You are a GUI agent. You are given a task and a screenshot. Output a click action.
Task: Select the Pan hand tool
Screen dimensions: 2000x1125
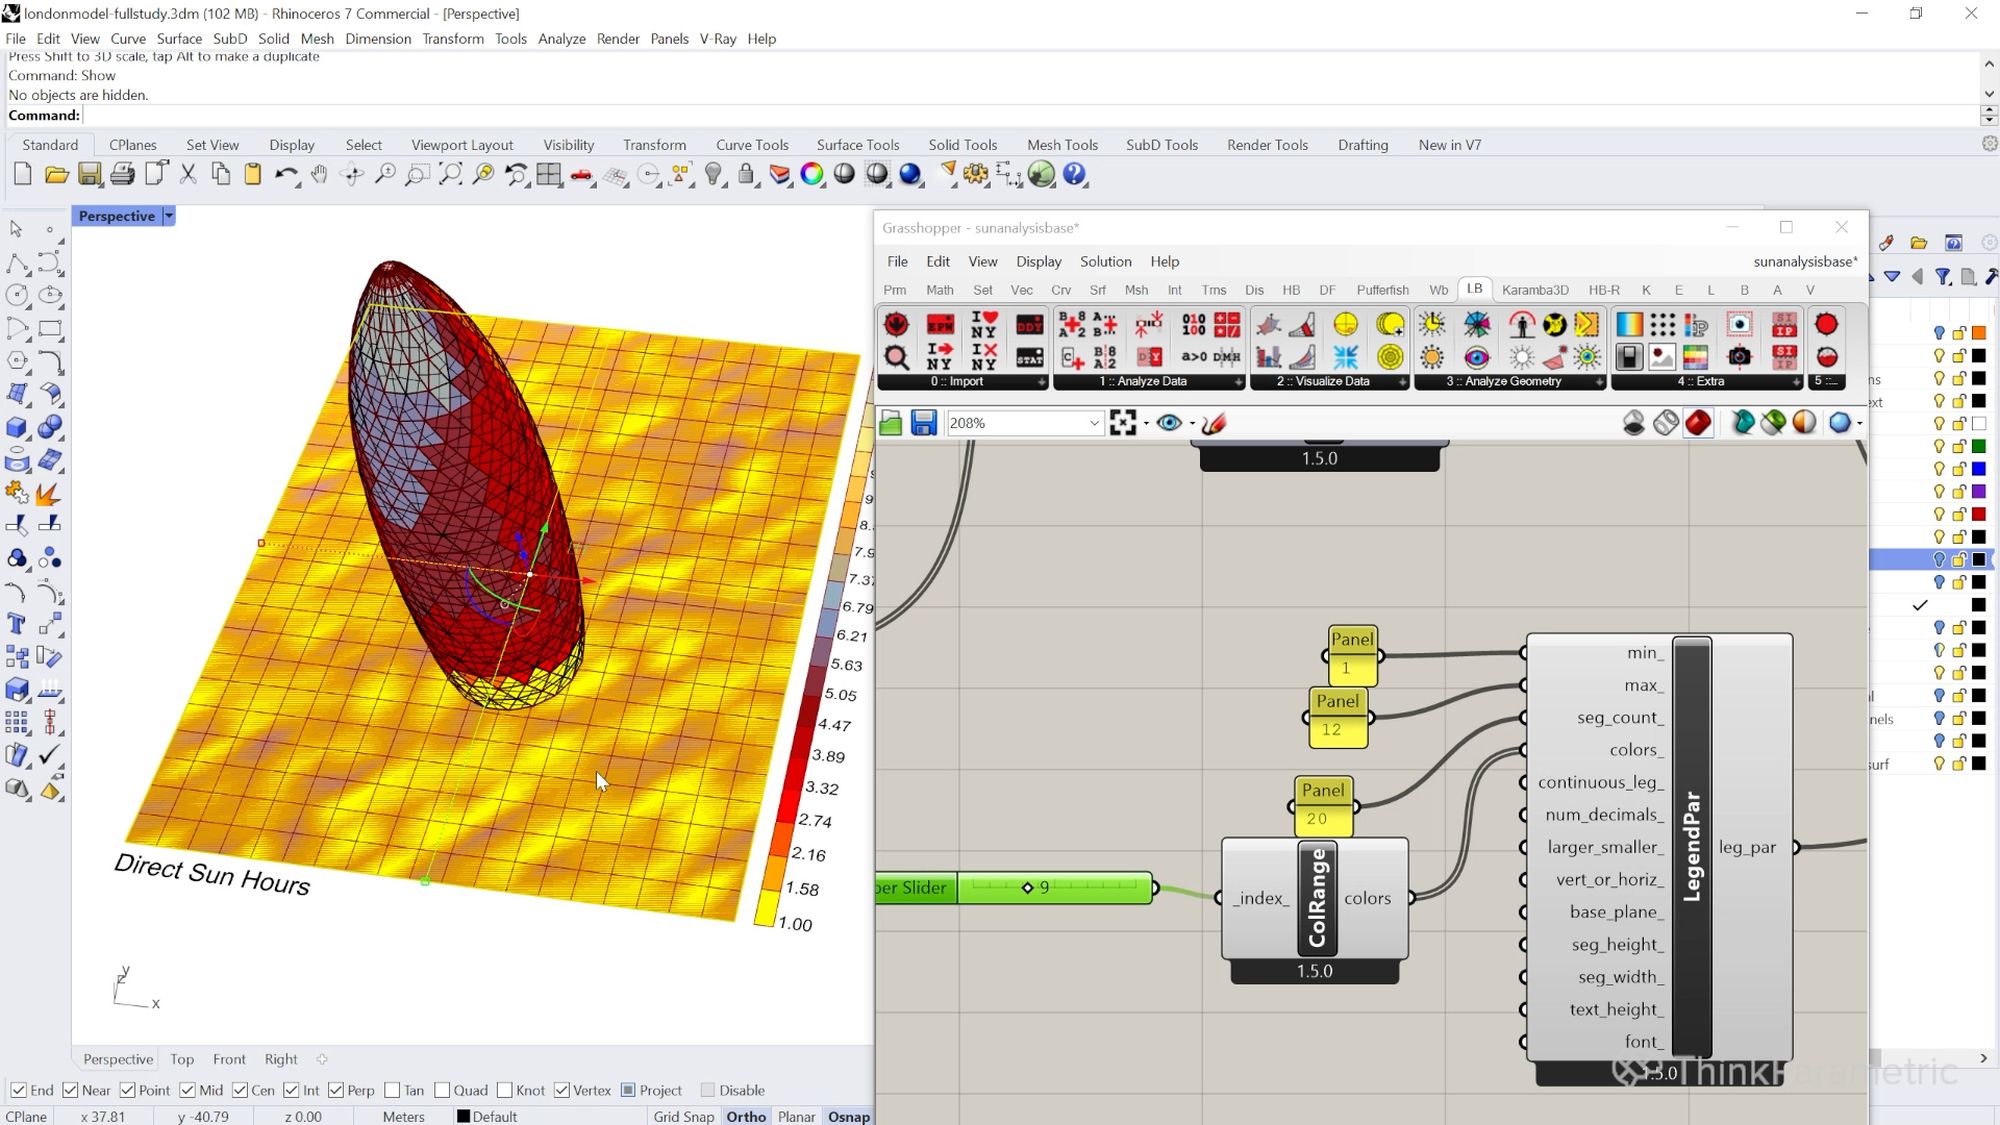tap(319, 175)
